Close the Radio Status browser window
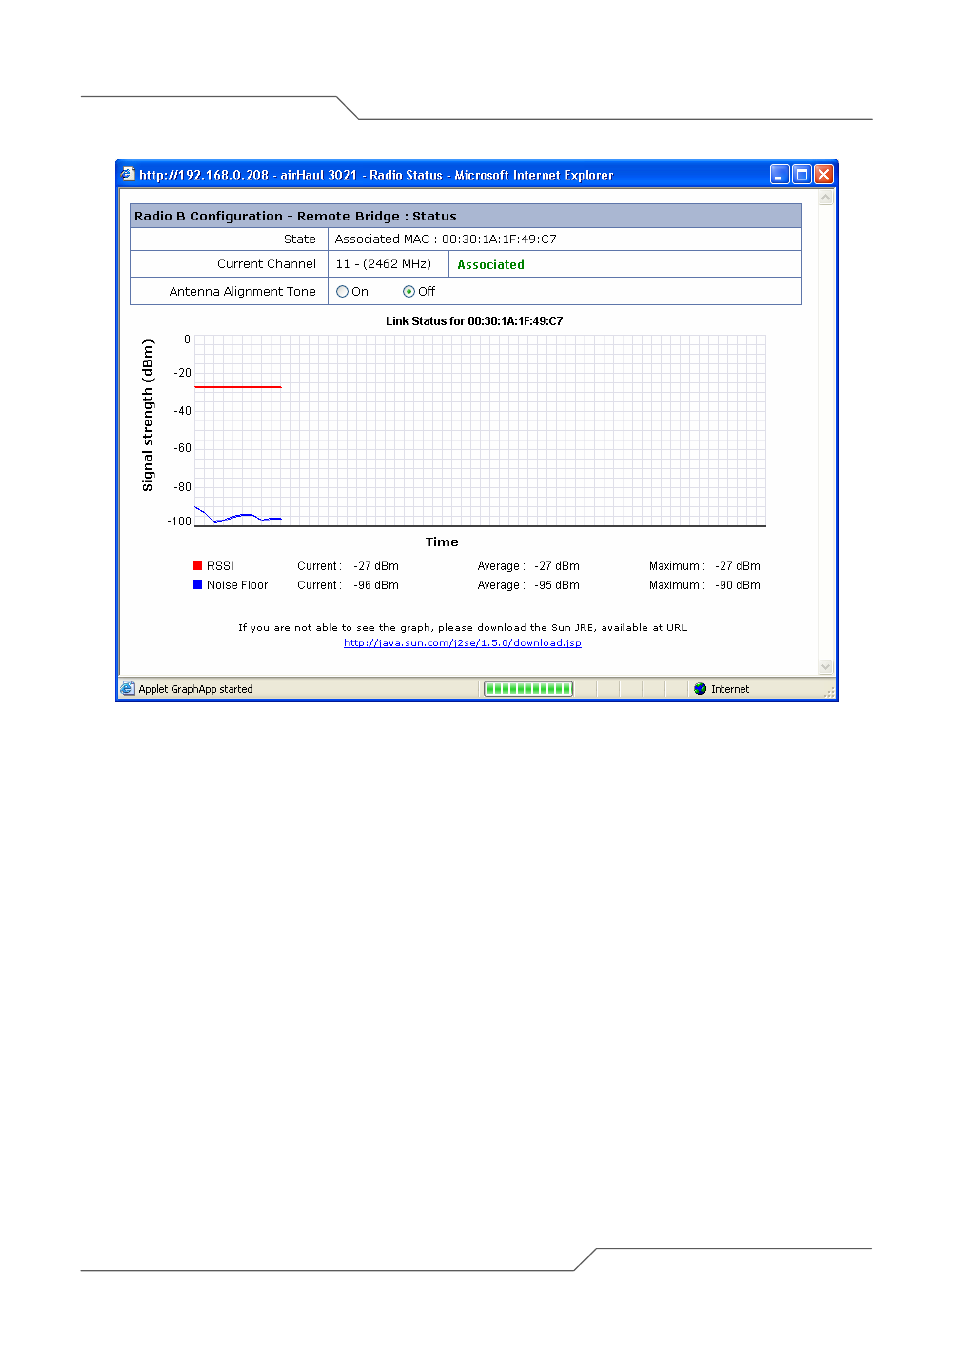954x1351 pixels. [x=824, y=174]
